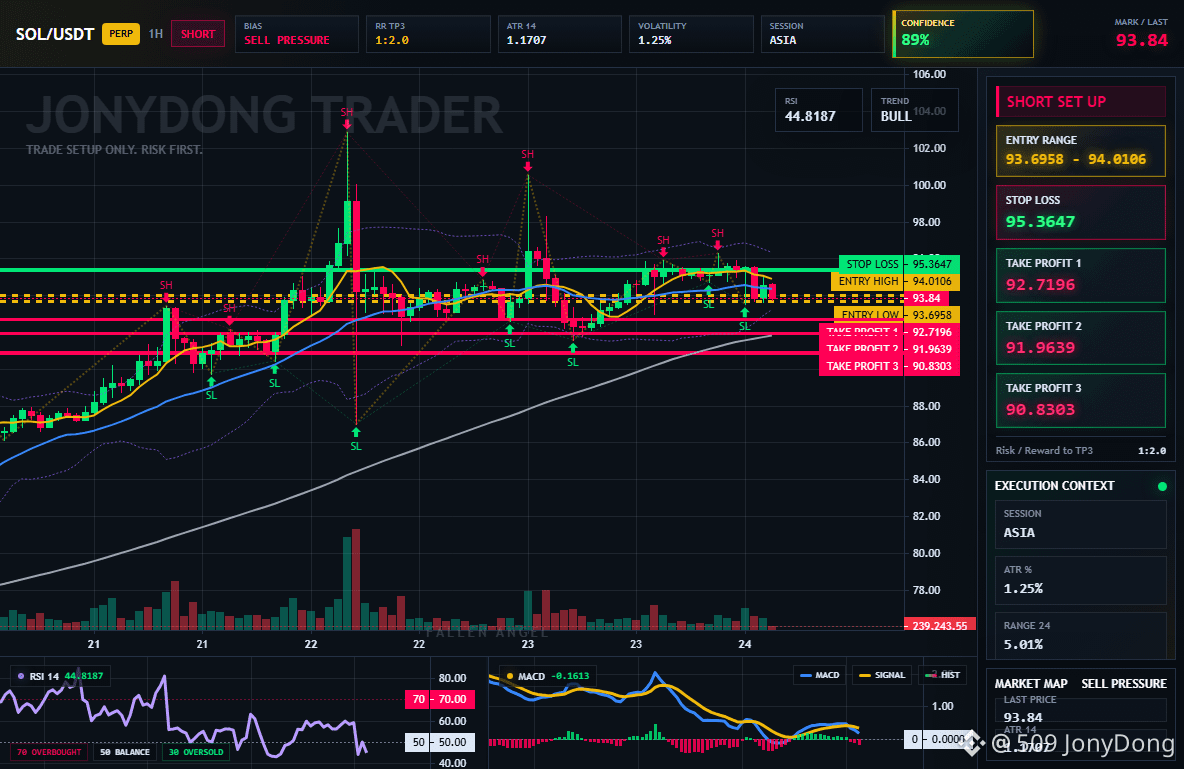Viewport: 1184px width, 769px height.
Task: Click the 24 date label on time axis
Action: (745, 644)
